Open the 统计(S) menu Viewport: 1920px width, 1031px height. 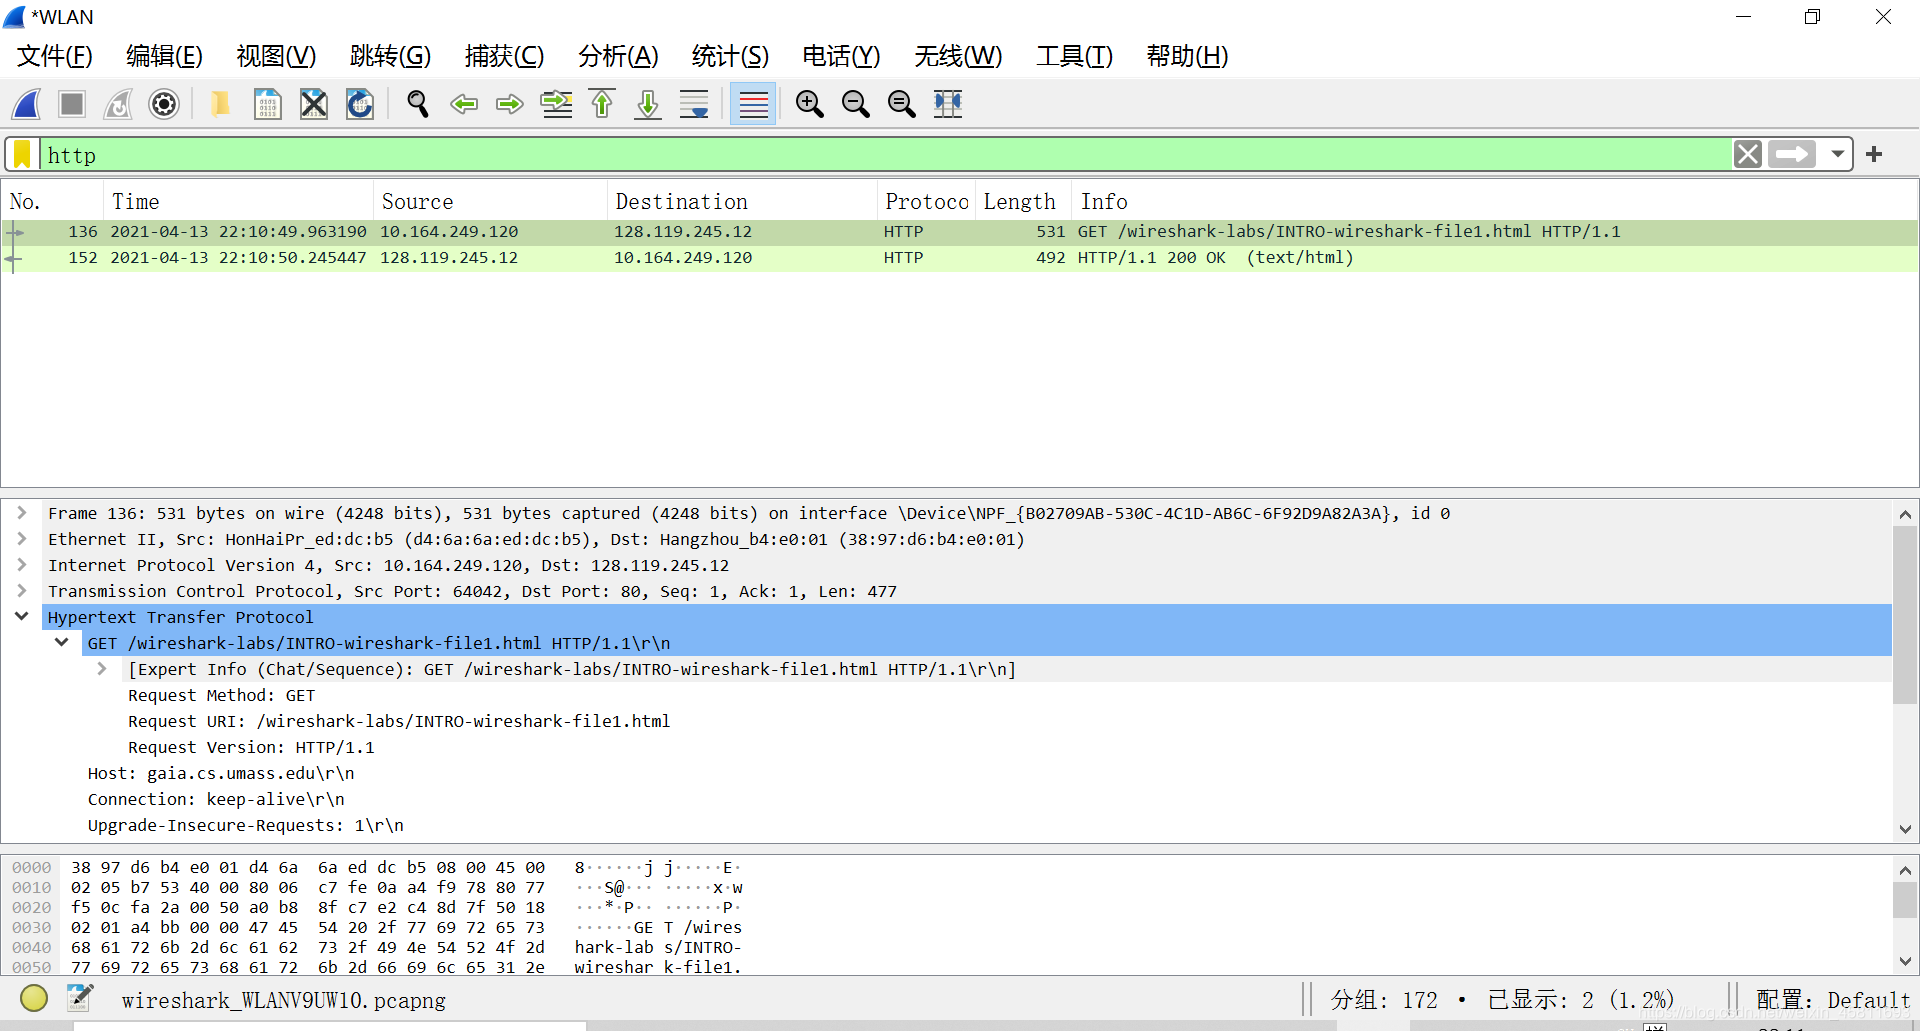coord(730,57)
